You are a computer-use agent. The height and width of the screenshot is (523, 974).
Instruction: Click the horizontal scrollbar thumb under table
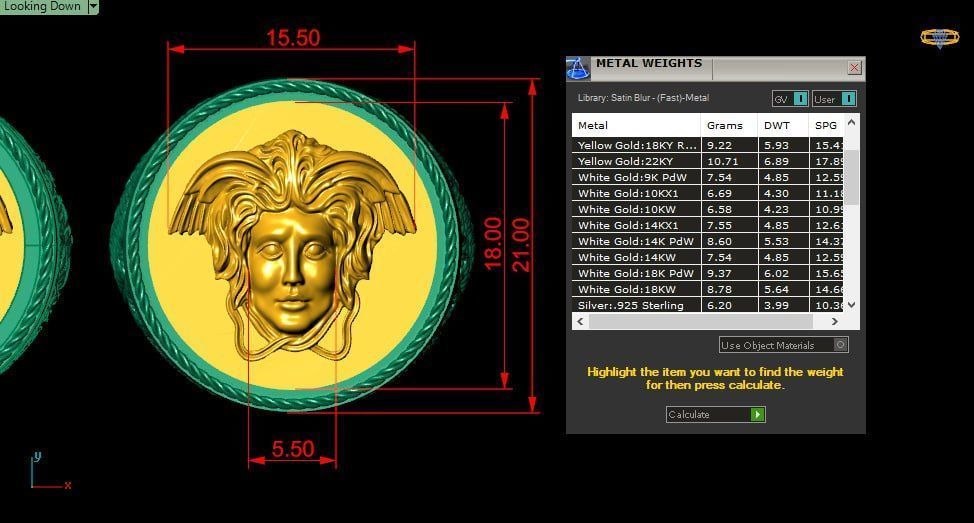click(x=701, y=321)
